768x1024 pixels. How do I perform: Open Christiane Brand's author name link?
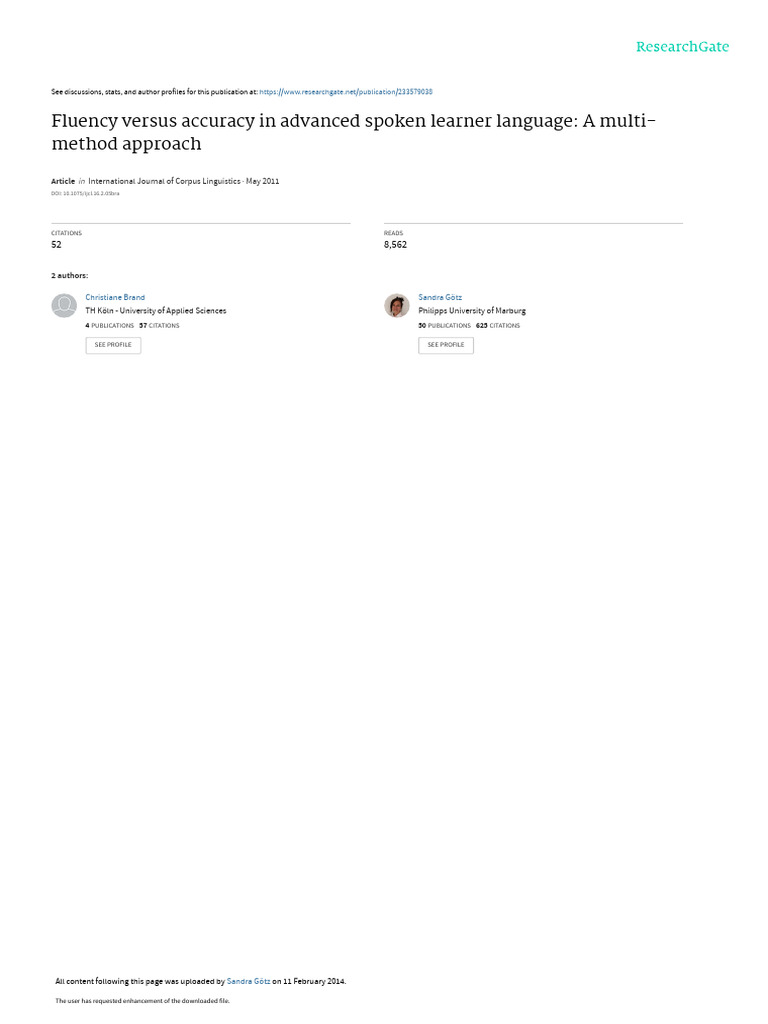[115, 297]
